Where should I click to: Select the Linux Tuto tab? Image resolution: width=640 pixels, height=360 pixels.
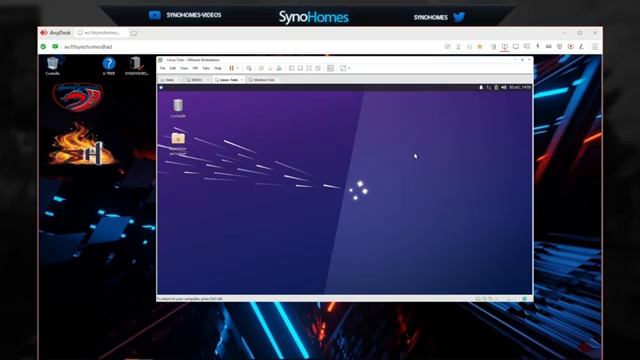coord(228,80)
